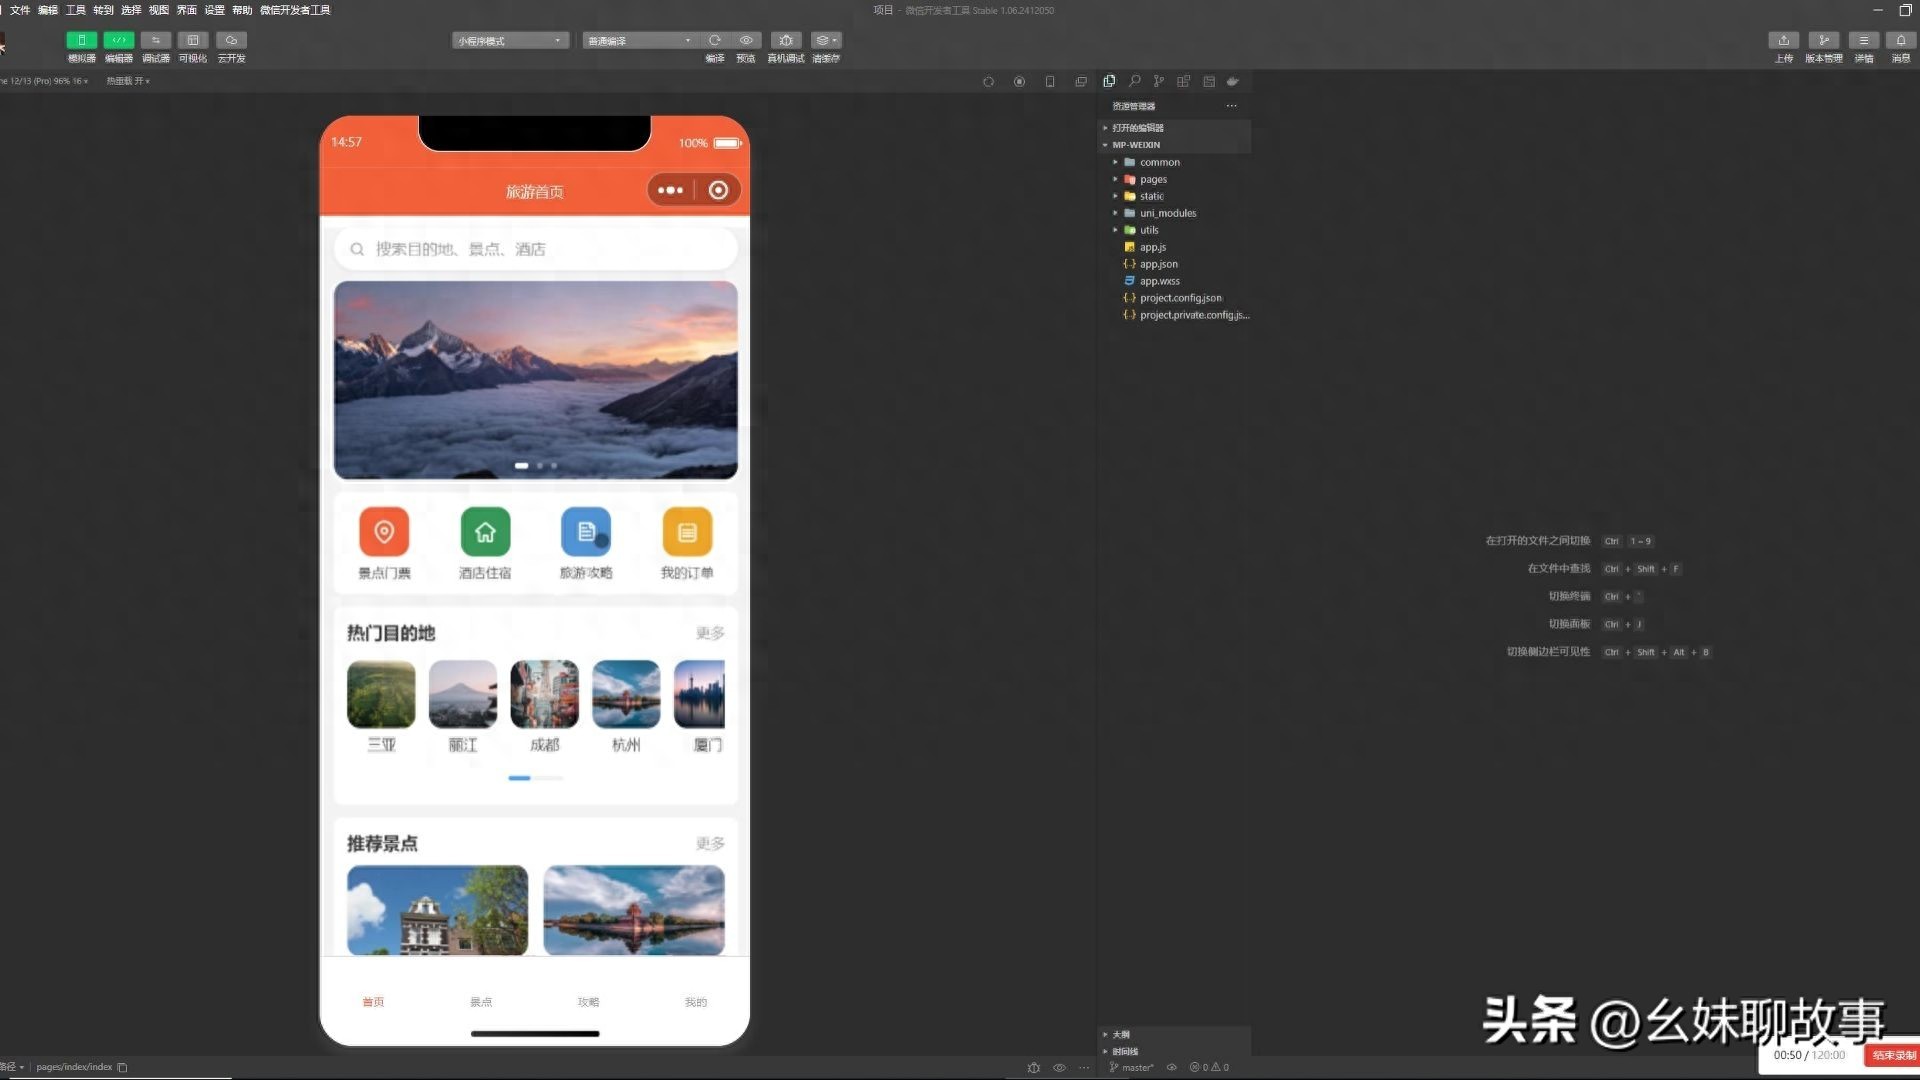Open 云开发 cloud development

point(231,40)
